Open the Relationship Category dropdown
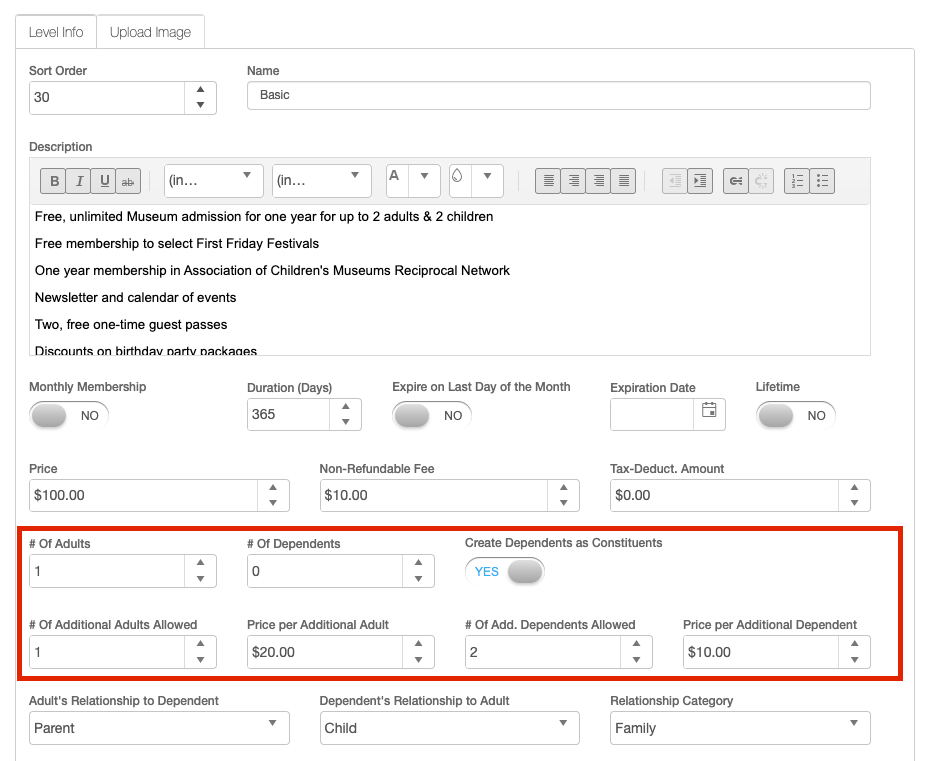Viewport: 926px width, 761px height. tap(741, 728)
